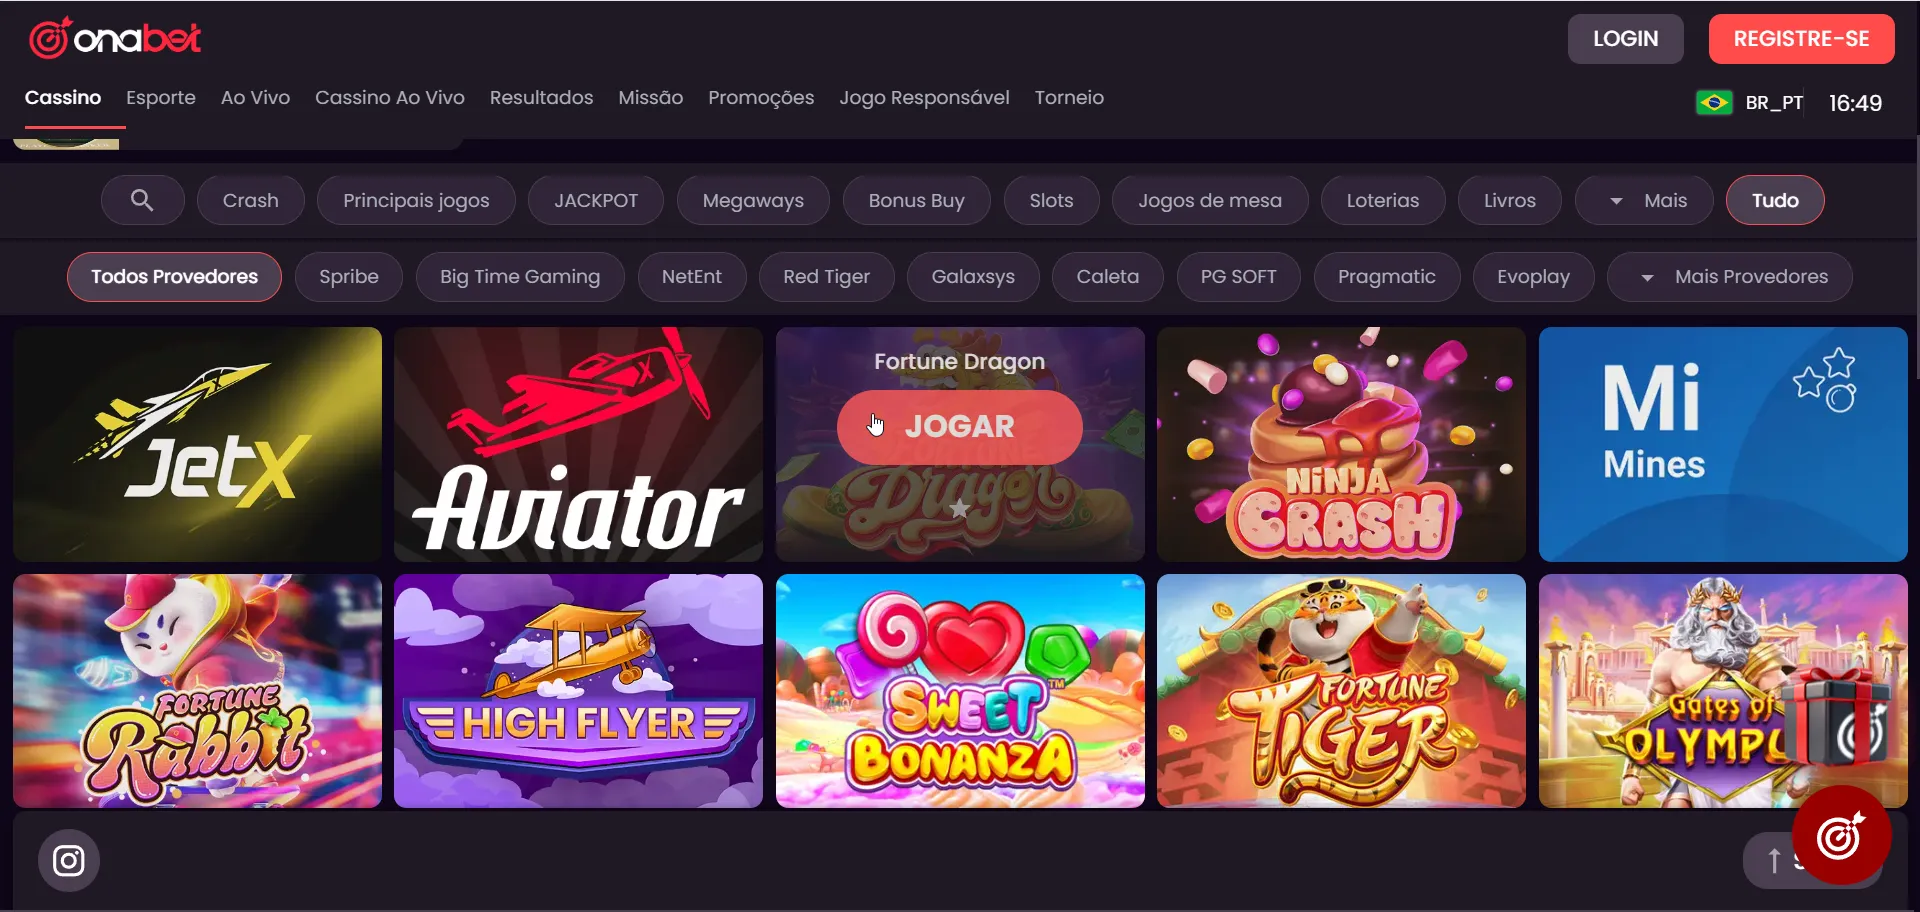Go to the Esporte tab
Viewport: 1920px width, 912px height.
tap(161, 98)
